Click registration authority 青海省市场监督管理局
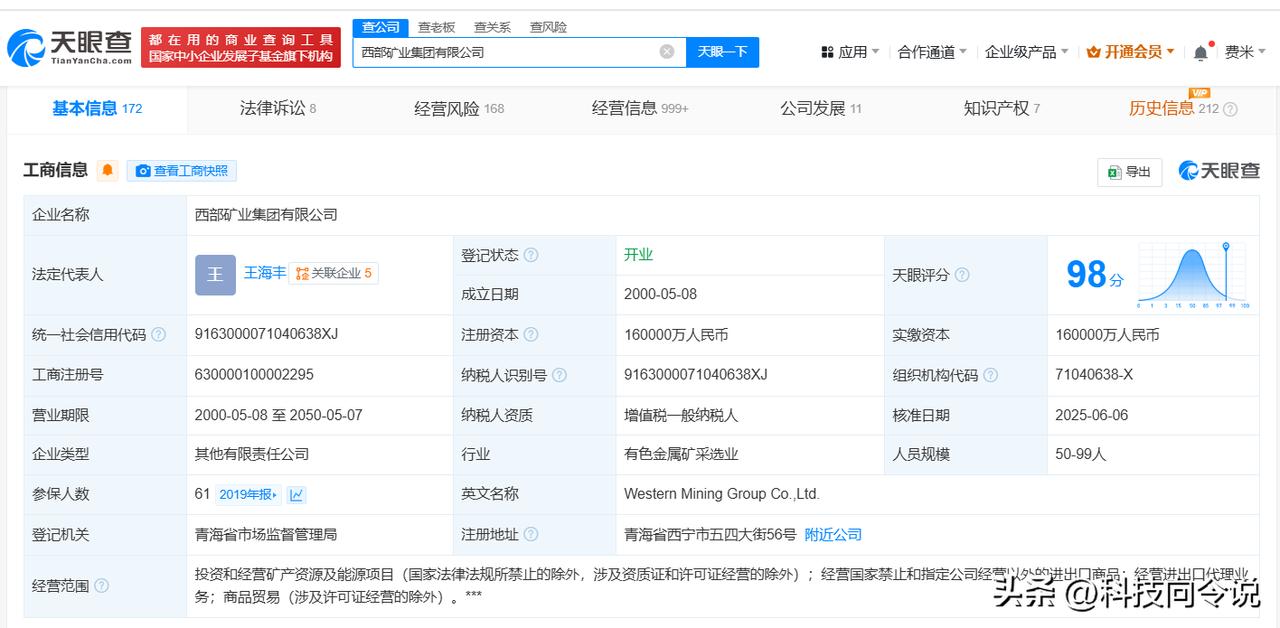Viewport: 1280px width, 628px height. (x=266, y=534)
